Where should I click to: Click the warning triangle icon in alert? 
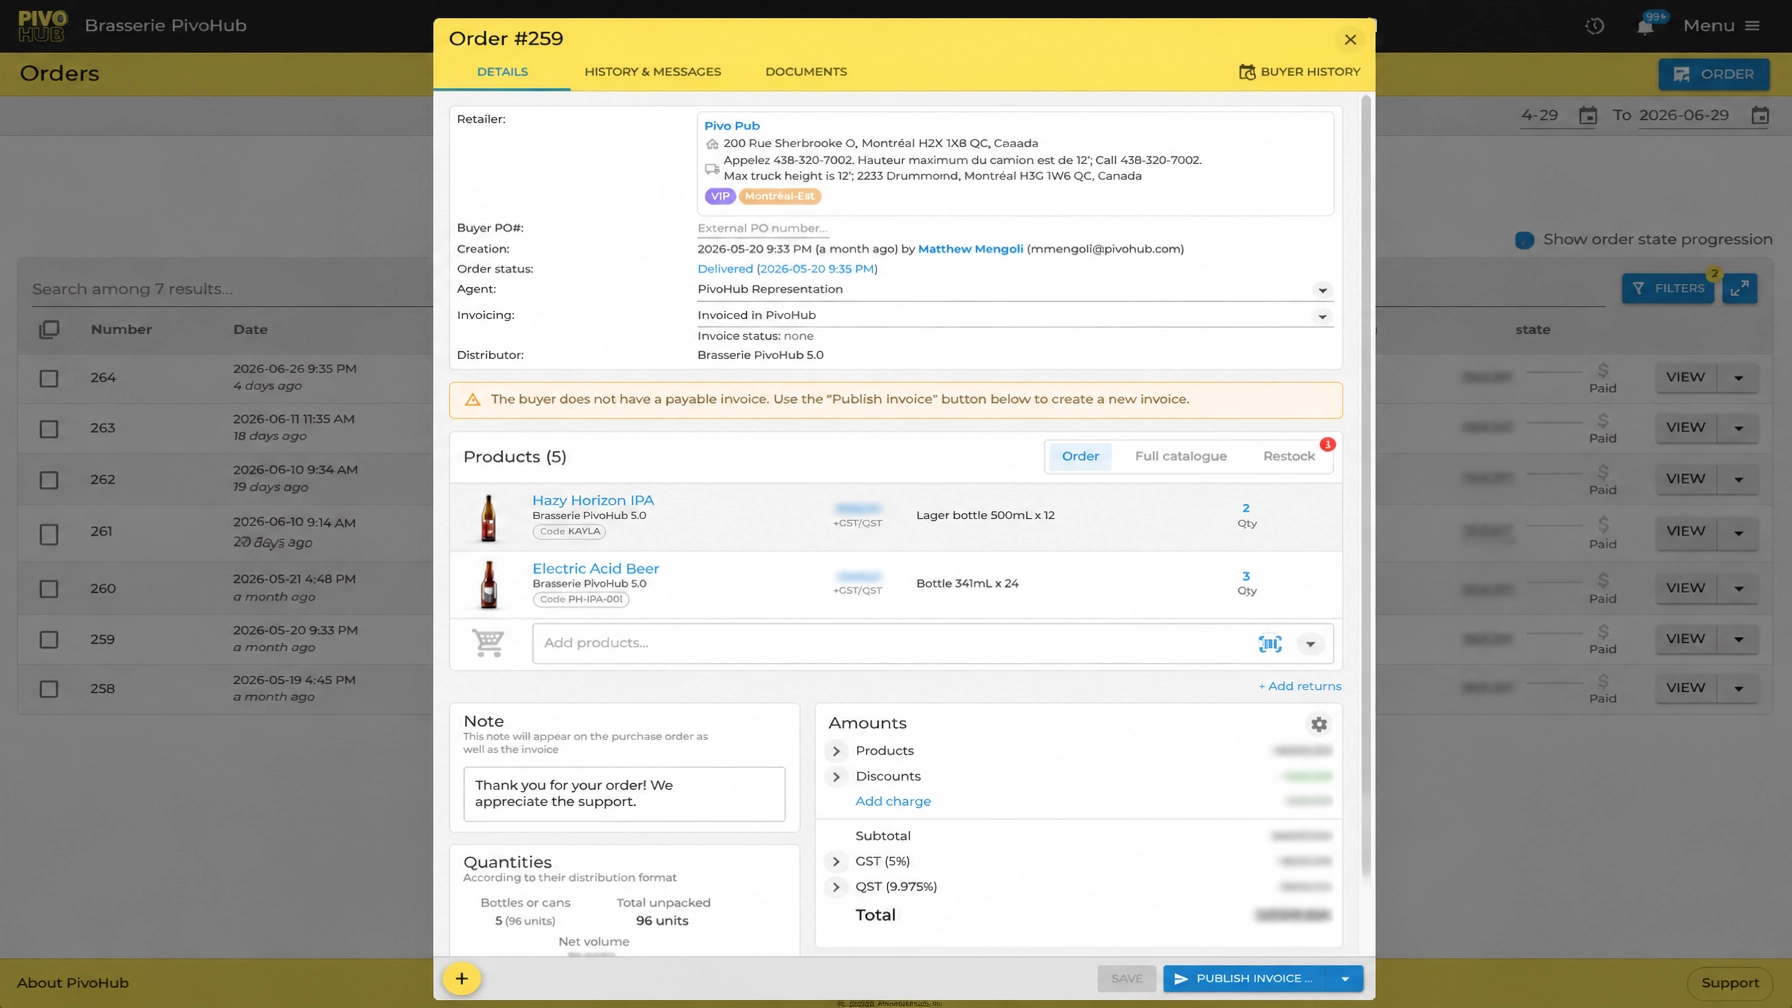[x=473, y=400]
